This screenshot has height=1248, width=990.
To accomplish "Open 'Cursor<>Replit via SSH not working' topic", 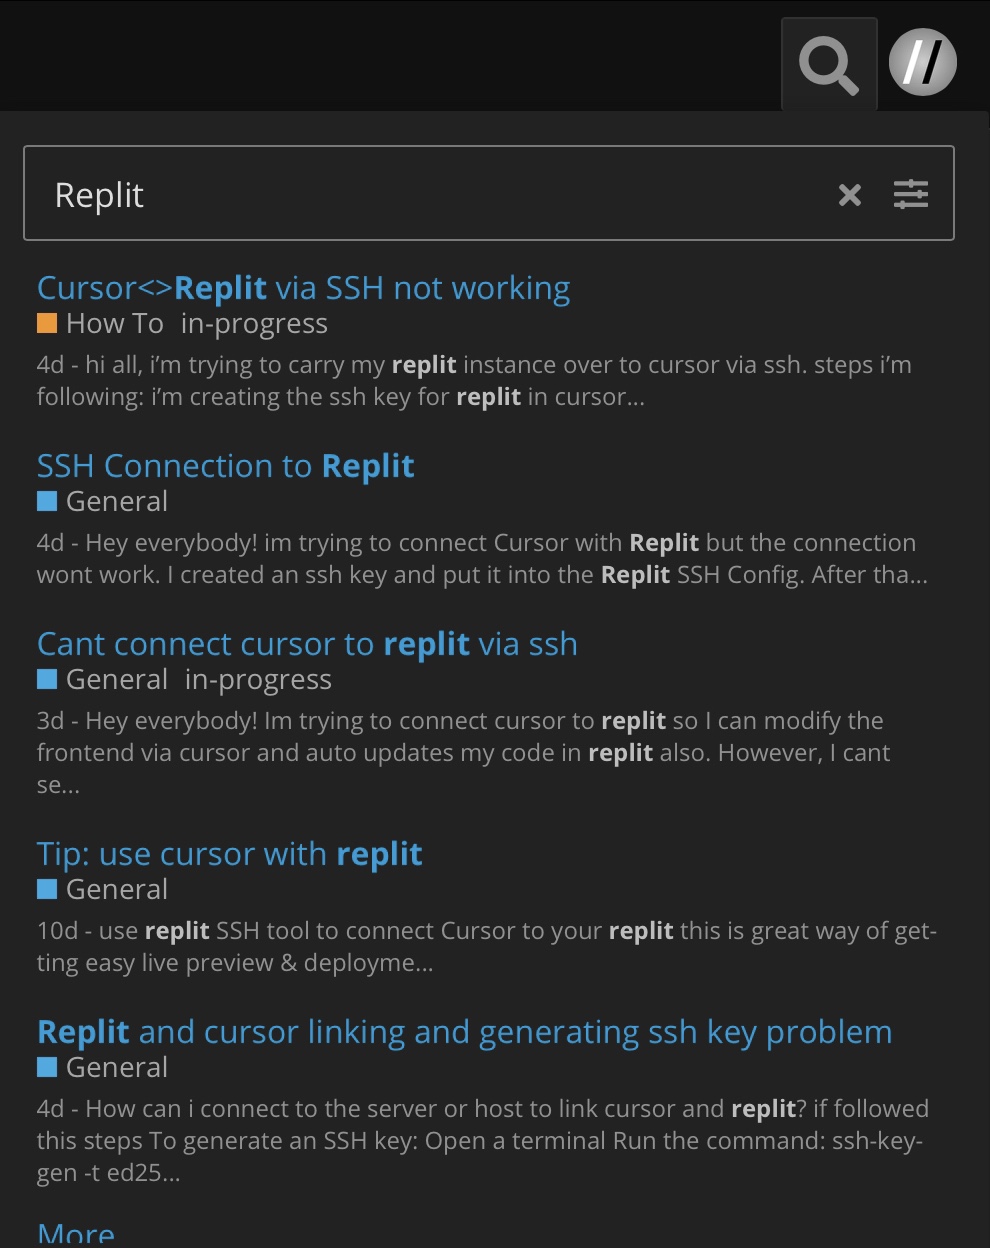I will tap(304, 288).
